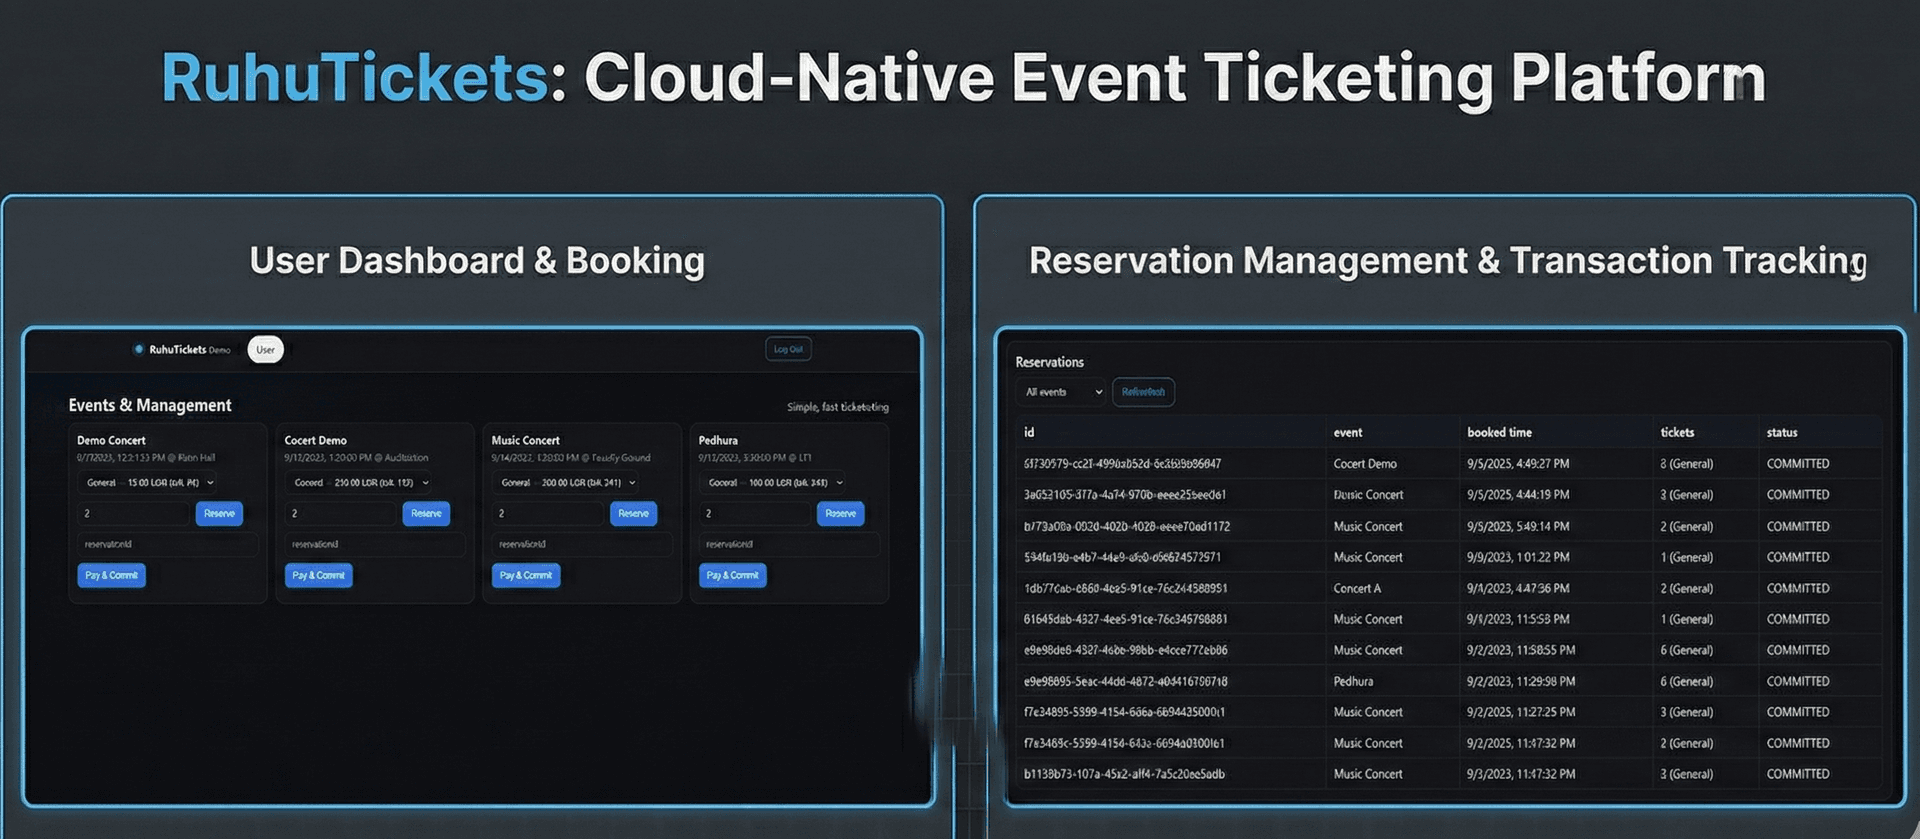Image resolution: width=1920 pixels, height=839 pixels.
Task: Expand the Music Concert ticket type dropdown
Action: pyautogui.click(x=563, y=482)
